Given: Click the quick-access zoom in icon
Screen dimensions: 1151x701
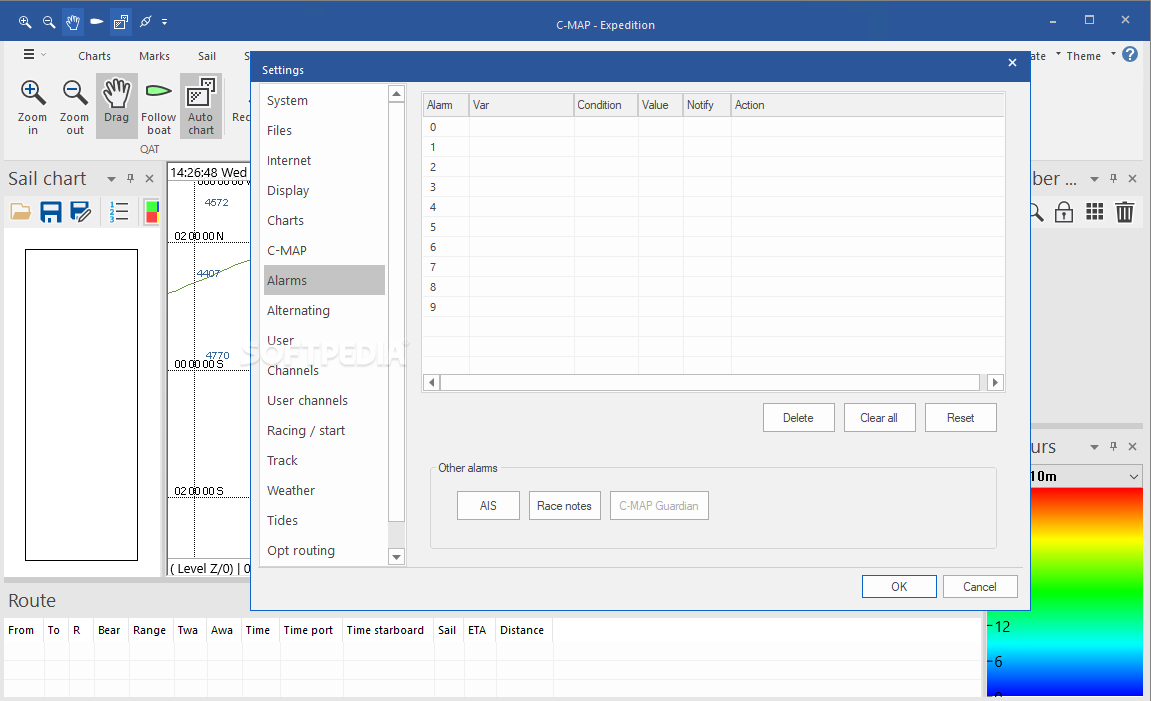Looking at the screenshot, I should coord(25,22).
